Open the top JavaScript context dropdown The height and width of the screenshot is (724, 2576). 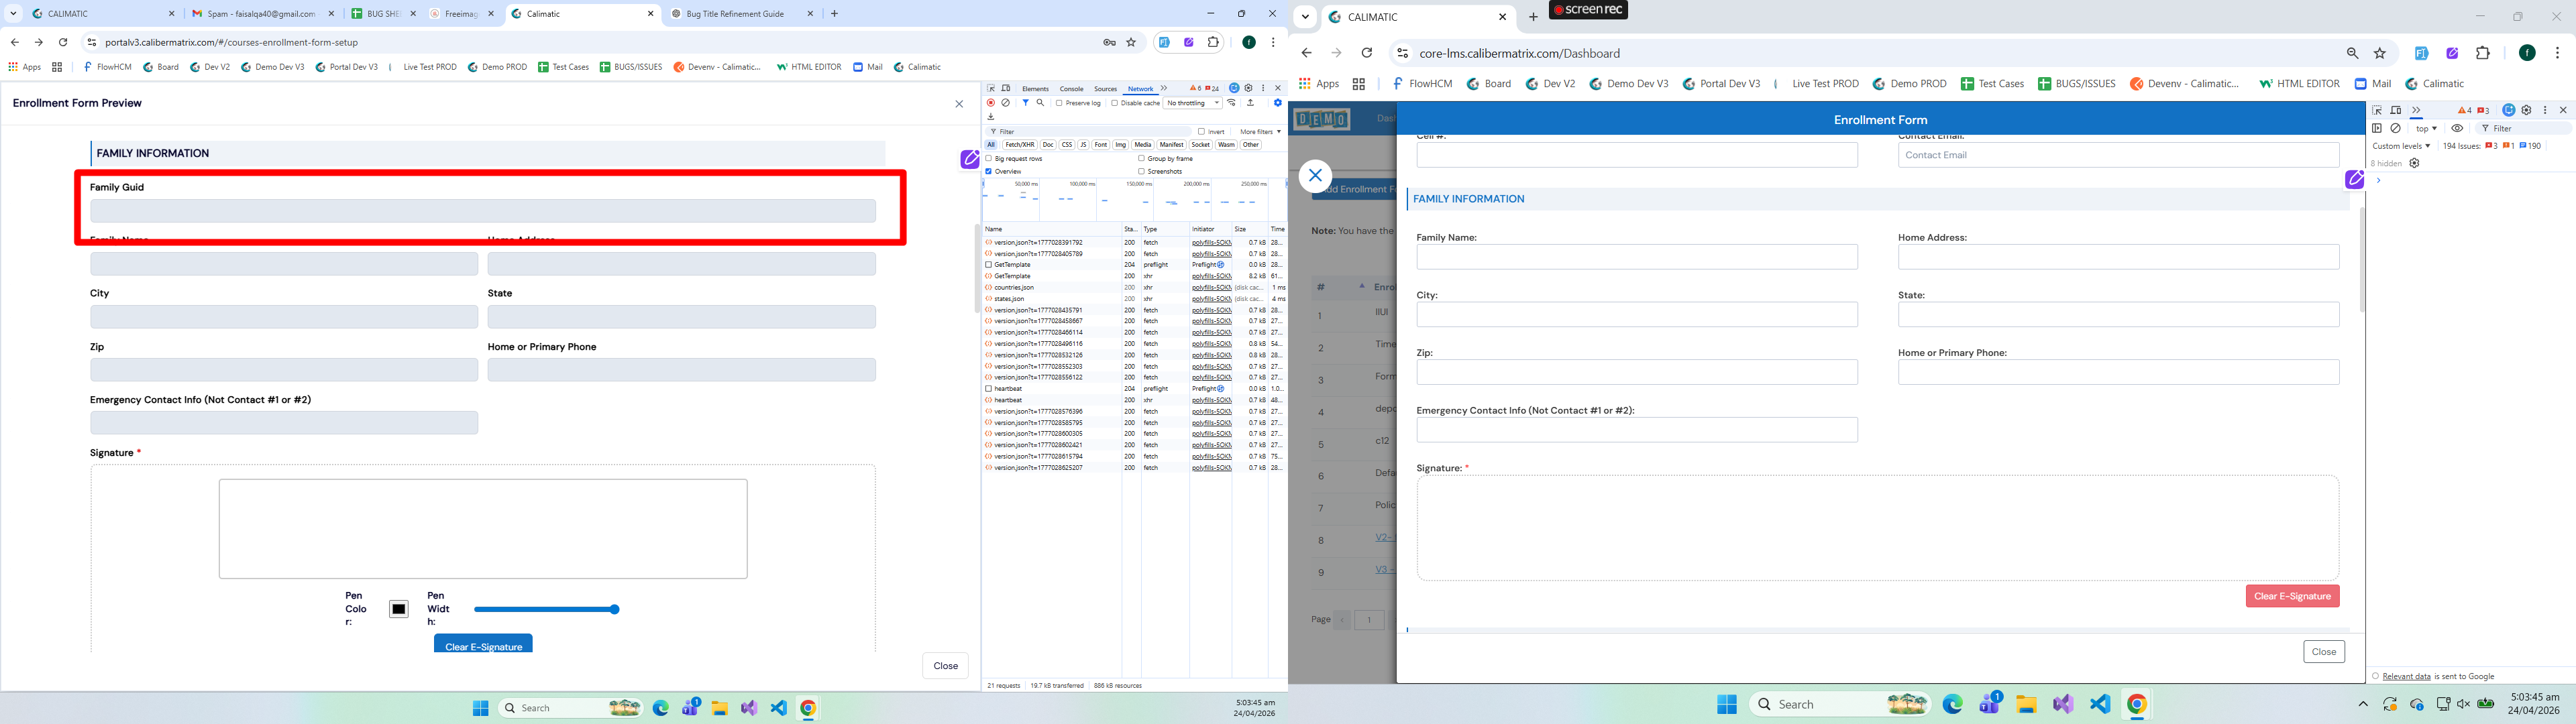tap(2427, 129)
